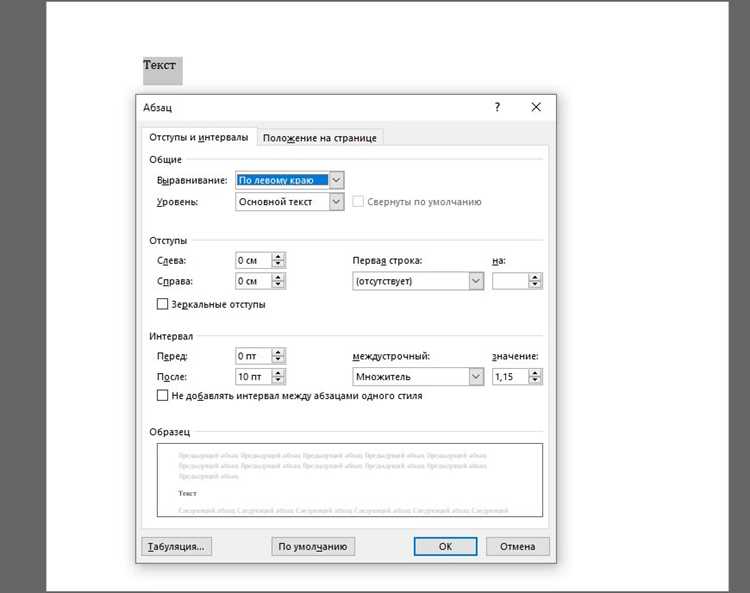750x593 pixels.
Task: Toggle the Свернуты по умолчанию checkbox
Action: (358, 201)
